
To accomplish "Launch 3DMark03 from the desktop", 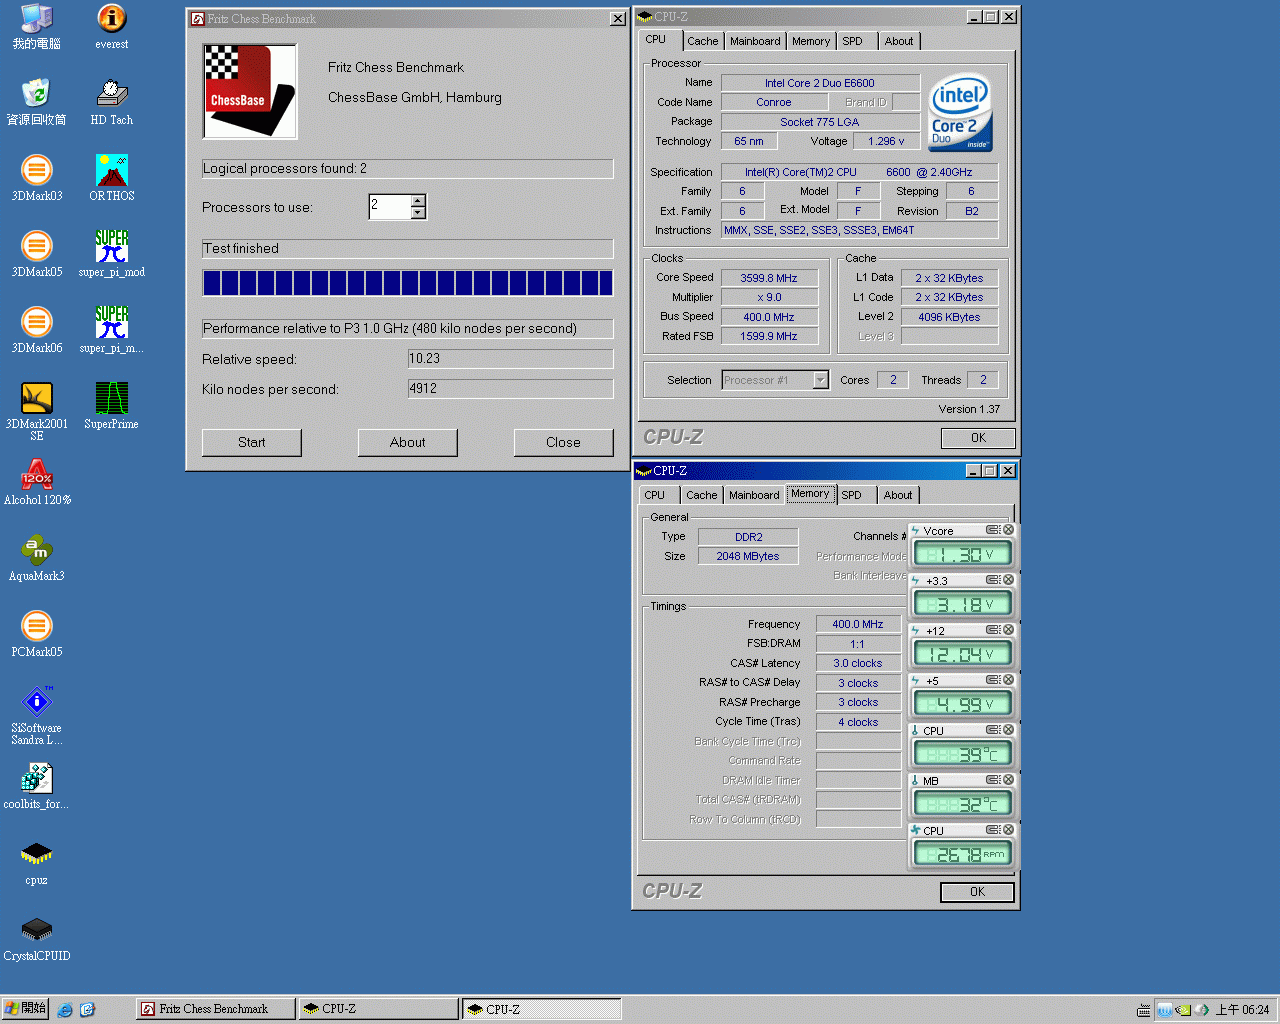I will (37, 177).
